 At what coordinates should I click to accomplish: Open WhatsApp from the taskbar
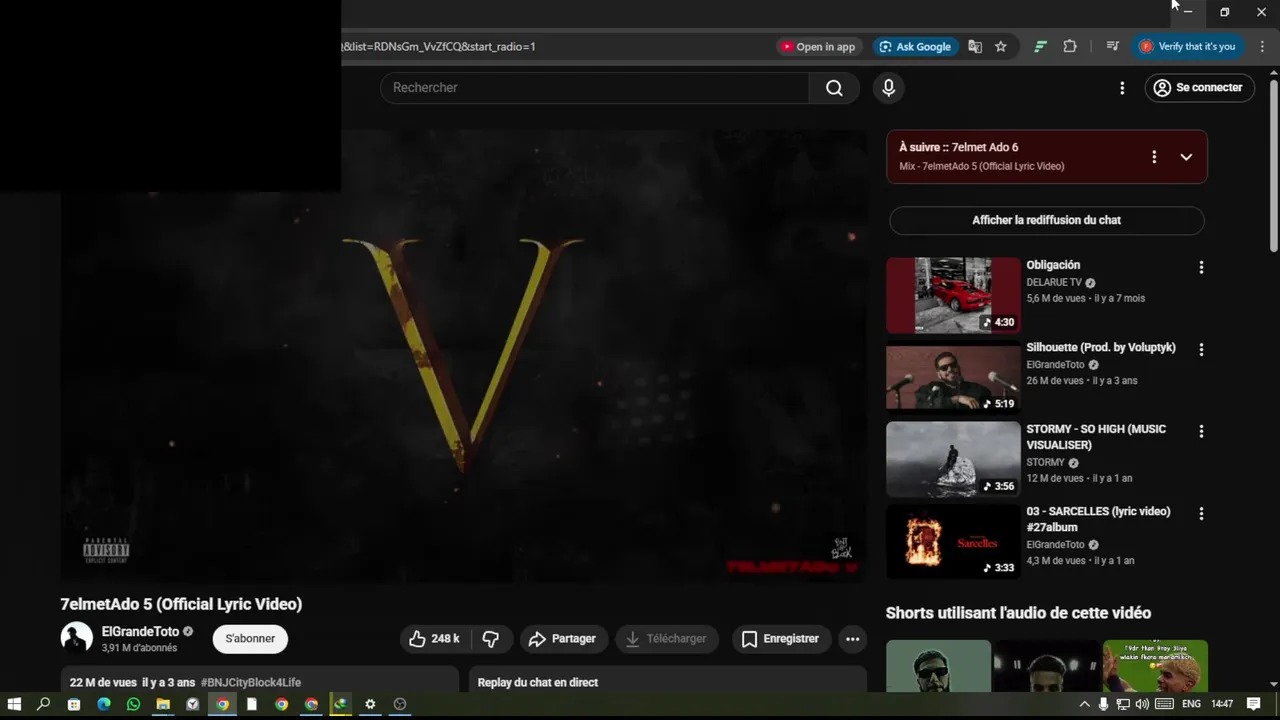coord(133,704)
